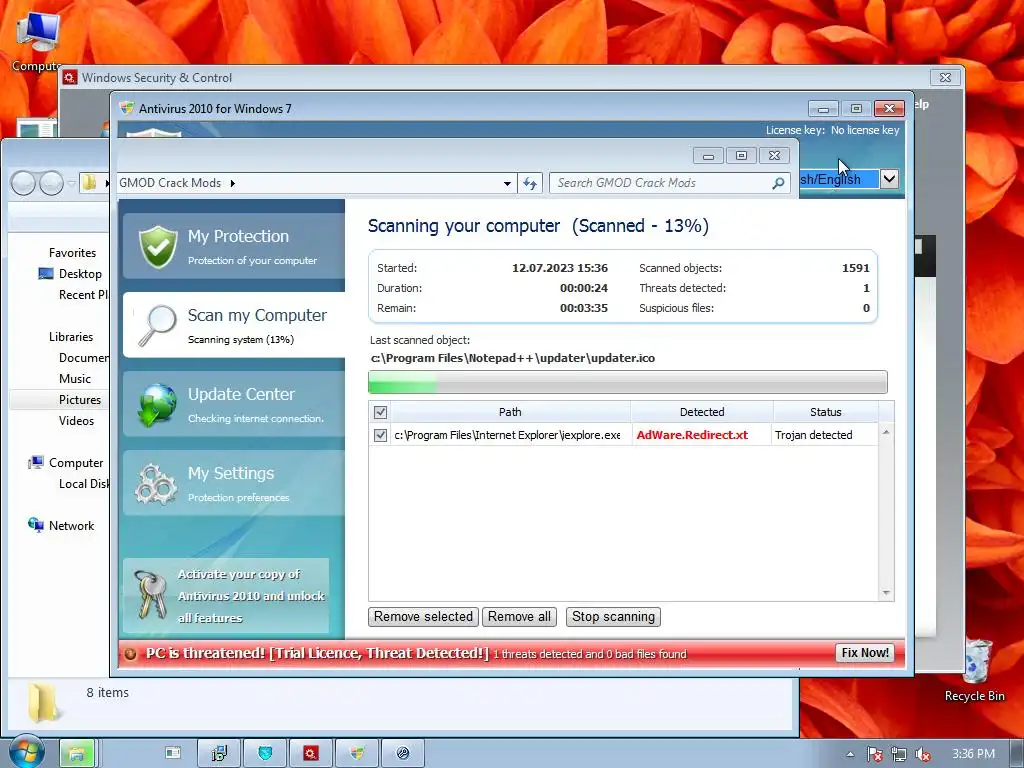Image resolution: width=1024 pixels, height=768 pixels.
Task: Switch to Scan my Computer tab
Action: point(234,325)
